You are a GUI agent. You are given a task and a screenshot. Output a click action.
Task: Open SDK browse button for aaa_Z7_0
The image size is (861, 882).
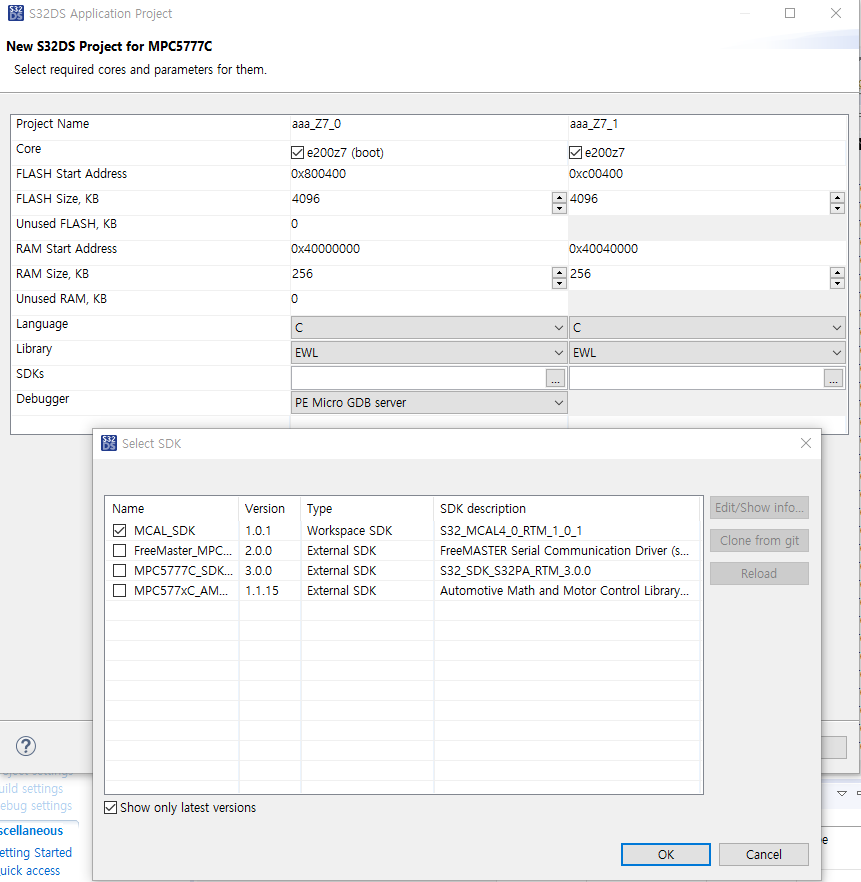point(556,379)
